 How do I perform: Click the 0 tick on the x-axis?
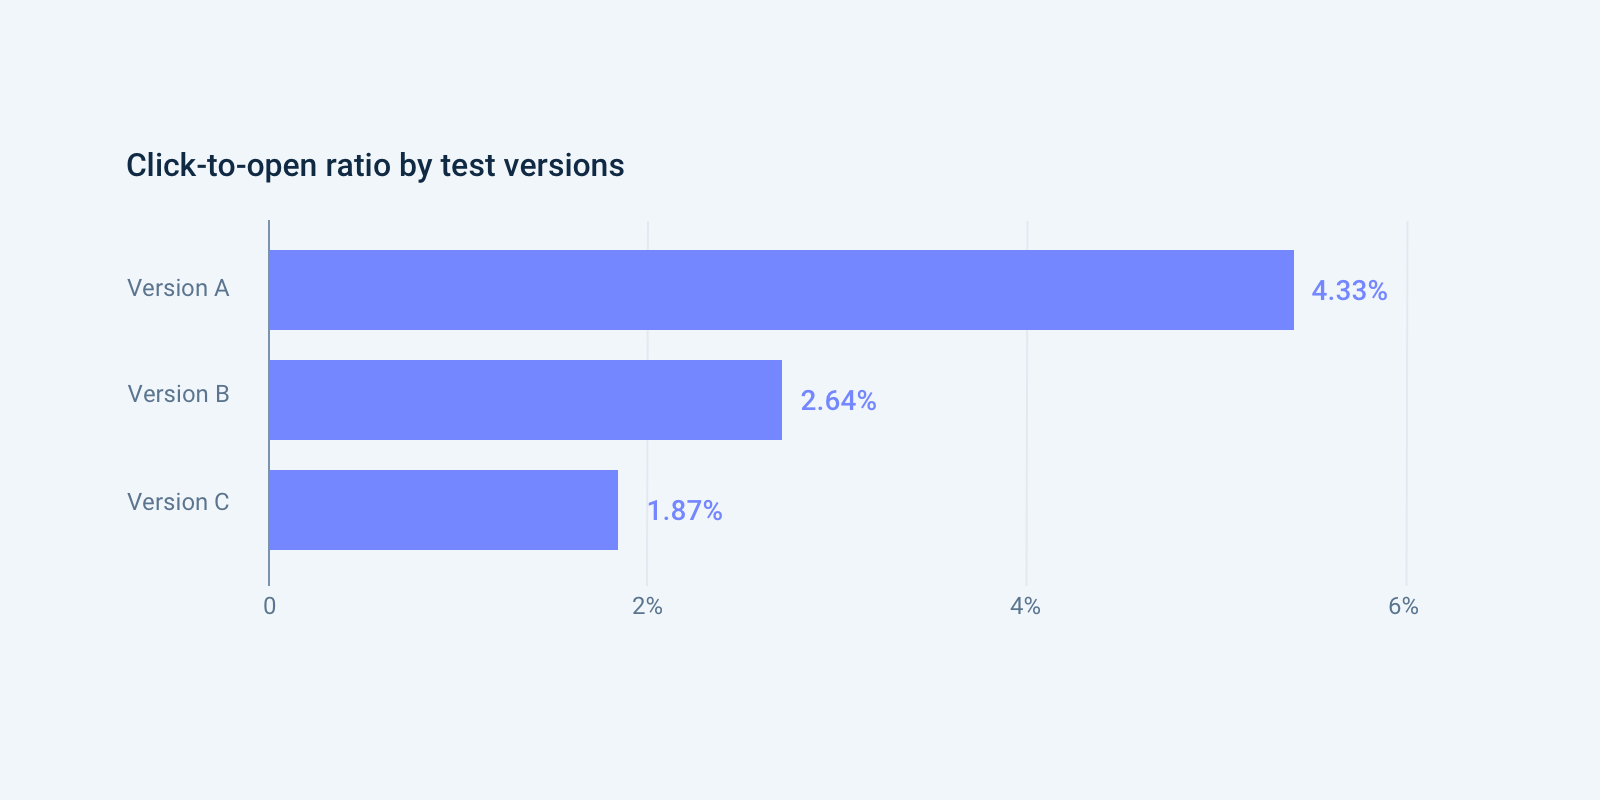tap(269, 606)
